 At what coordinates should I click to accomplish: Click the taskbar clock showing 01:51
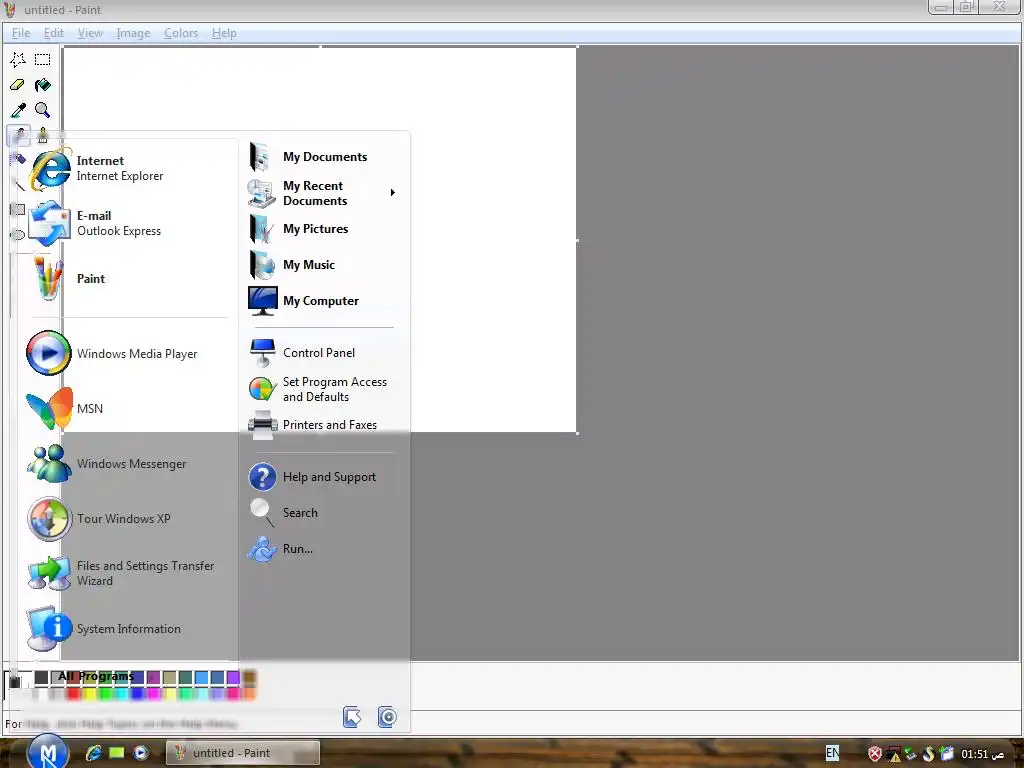pyautogui.click(x=984, y=754)
